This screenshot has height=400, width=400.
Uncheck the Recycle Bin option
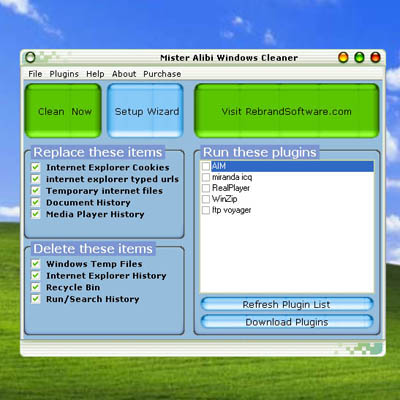click(36, 287)
